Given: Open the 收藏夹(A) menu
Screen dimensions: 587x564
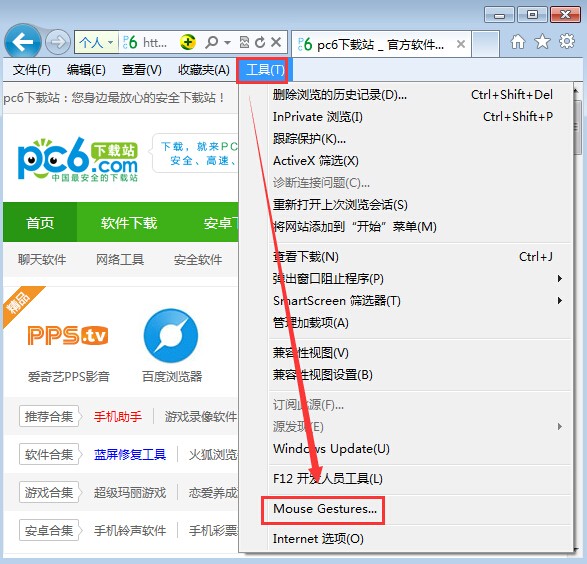Looking at the screenshot, I should point(204,70).
